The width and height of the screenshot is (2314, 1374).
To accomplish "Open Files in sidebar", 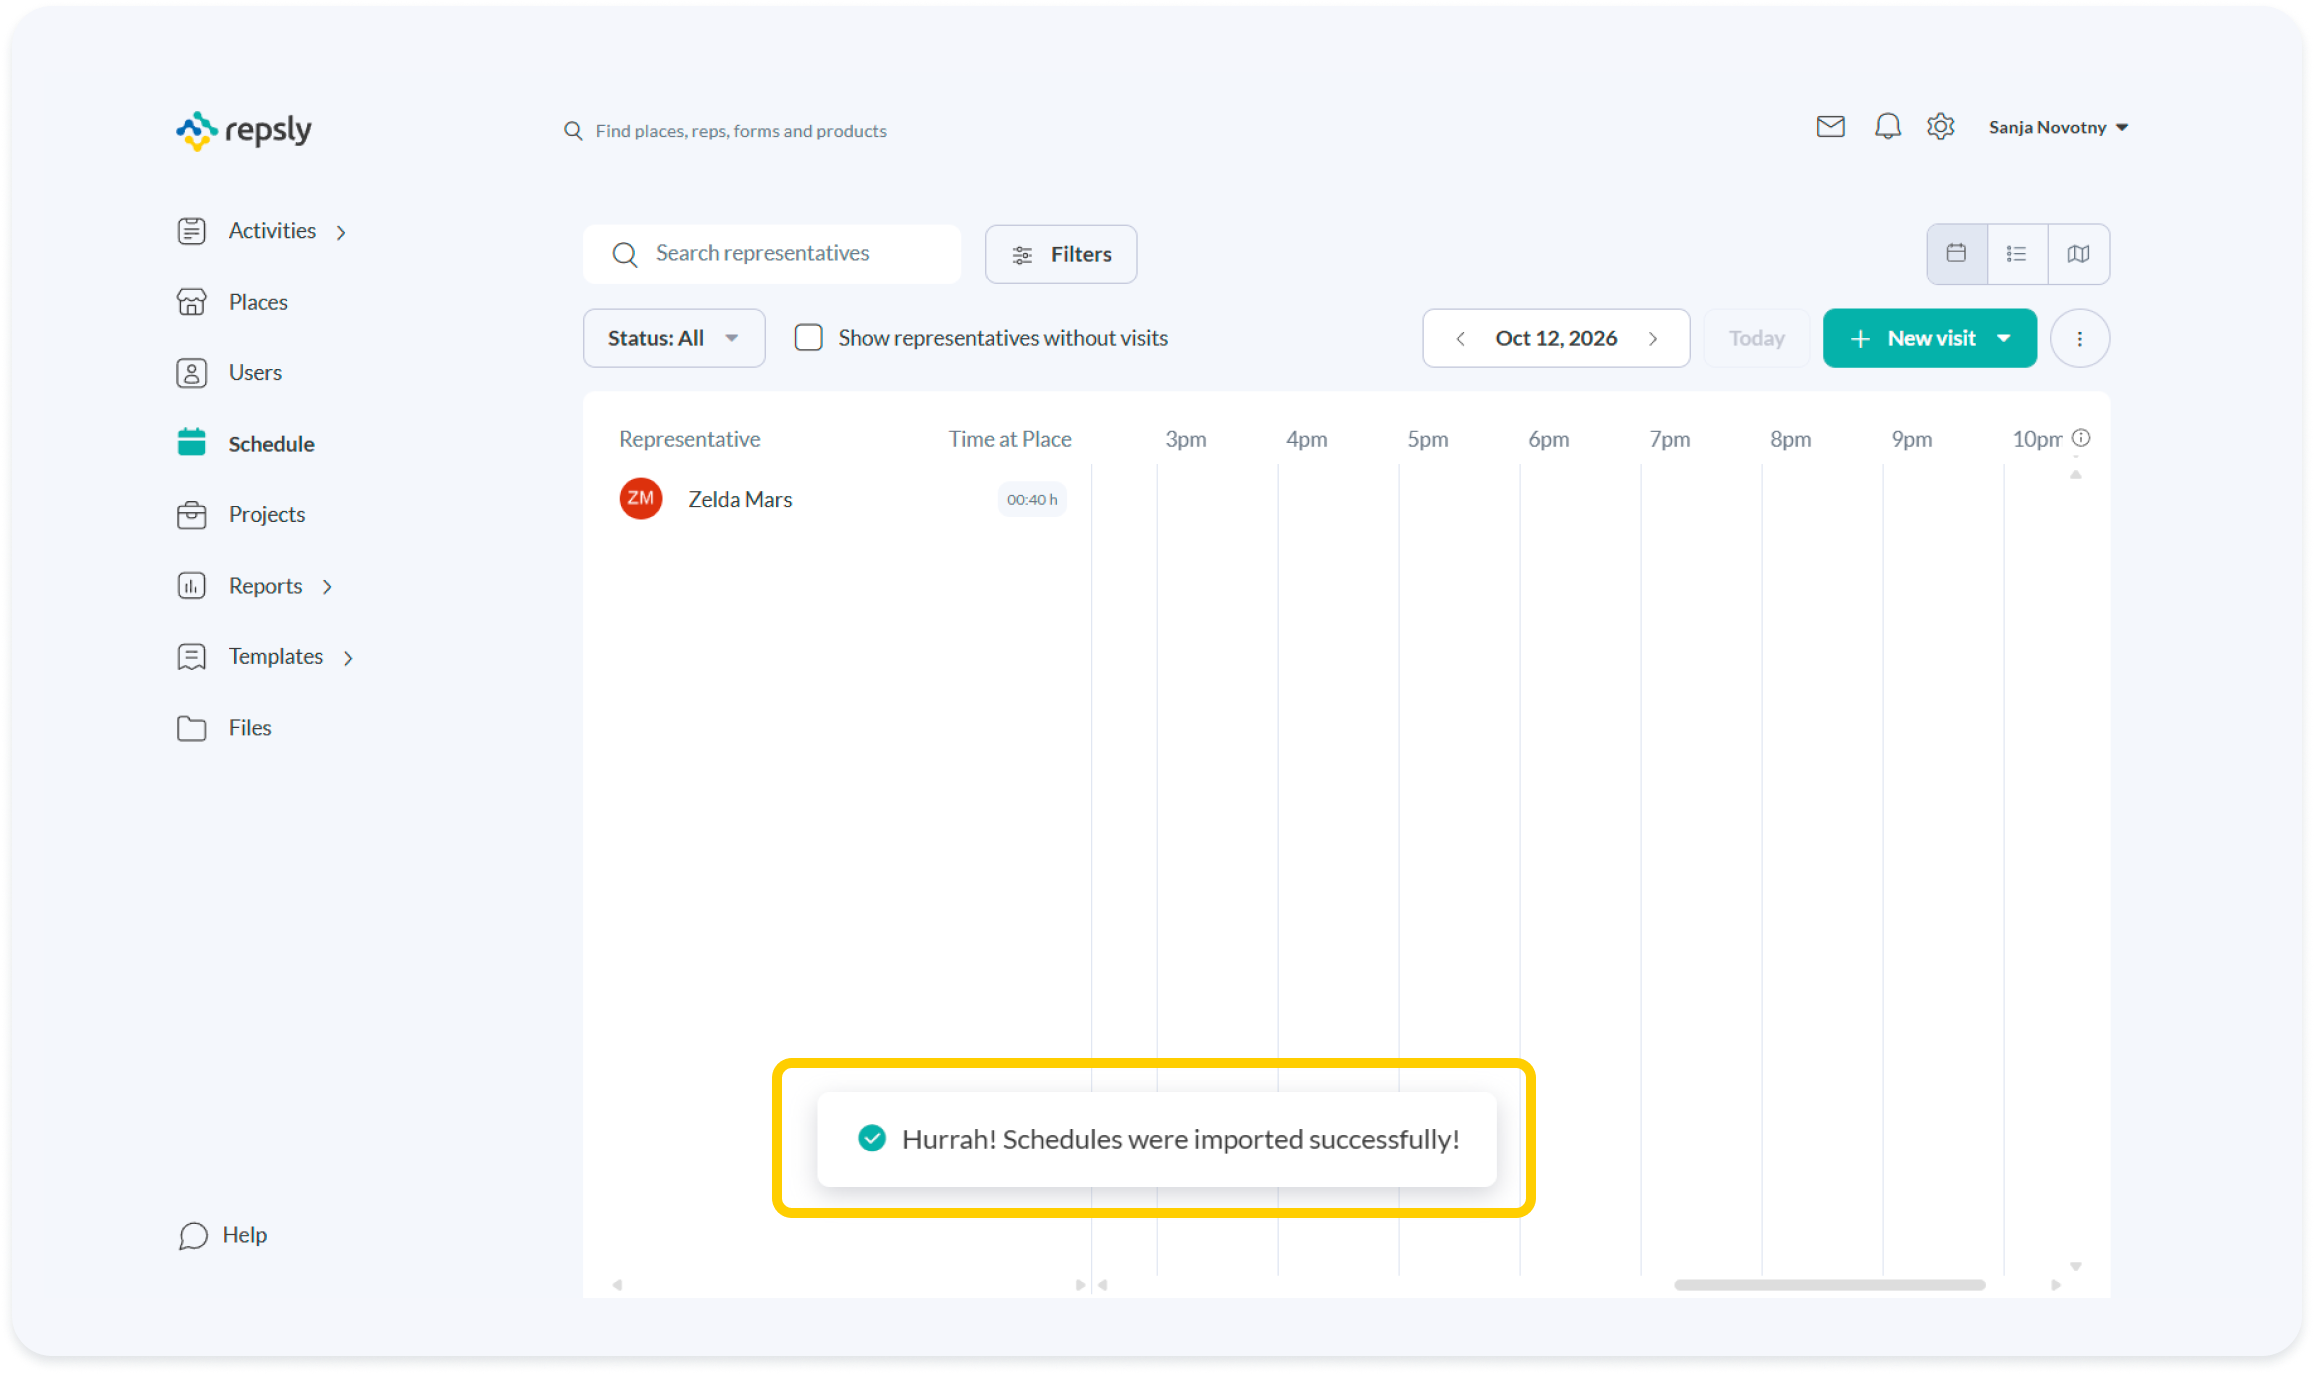I will click(224, 728).
